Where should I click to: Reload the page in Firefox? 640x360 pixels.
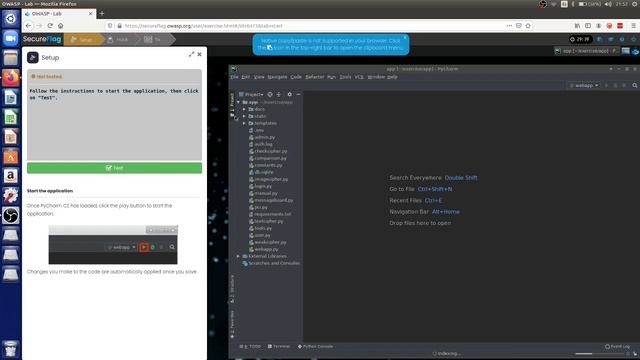coord(50,26)
